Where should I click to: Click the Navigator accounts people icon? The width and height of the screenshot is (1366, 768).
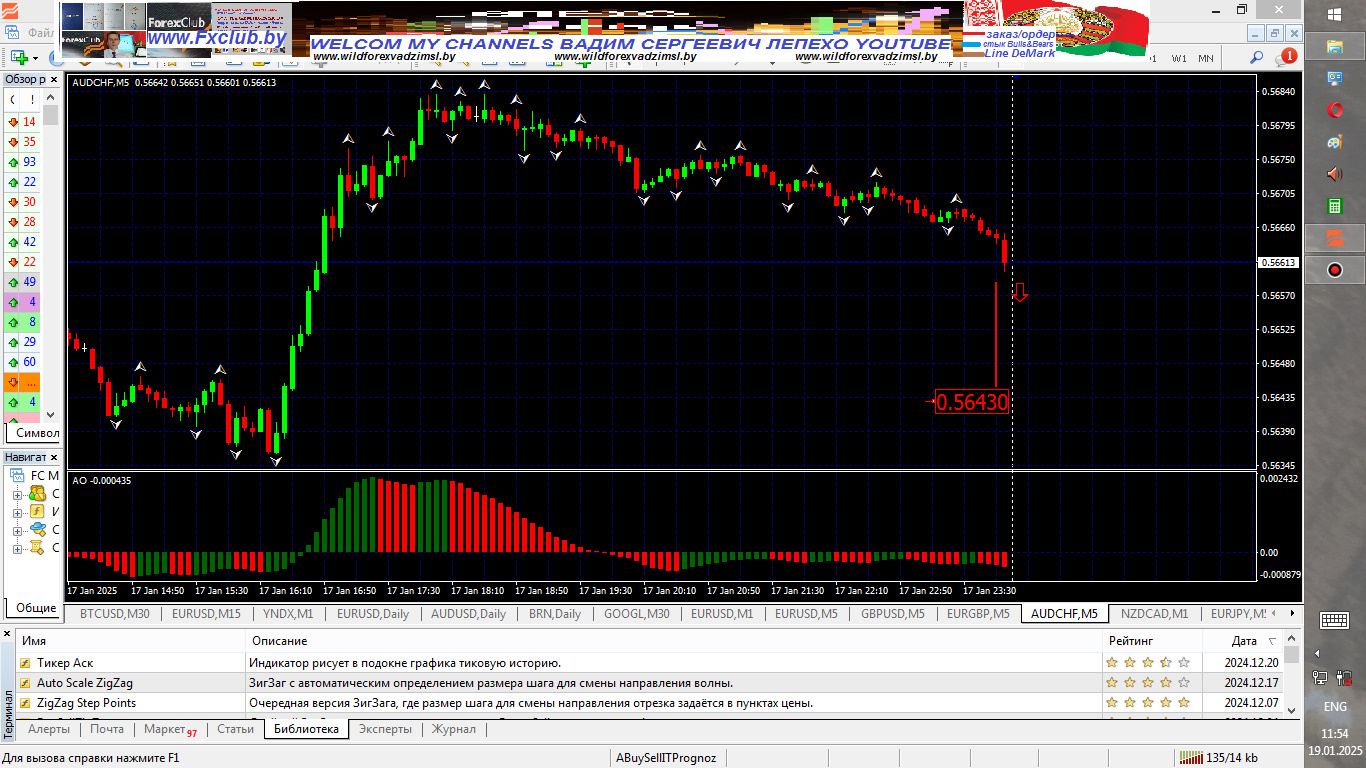point(37,494)
